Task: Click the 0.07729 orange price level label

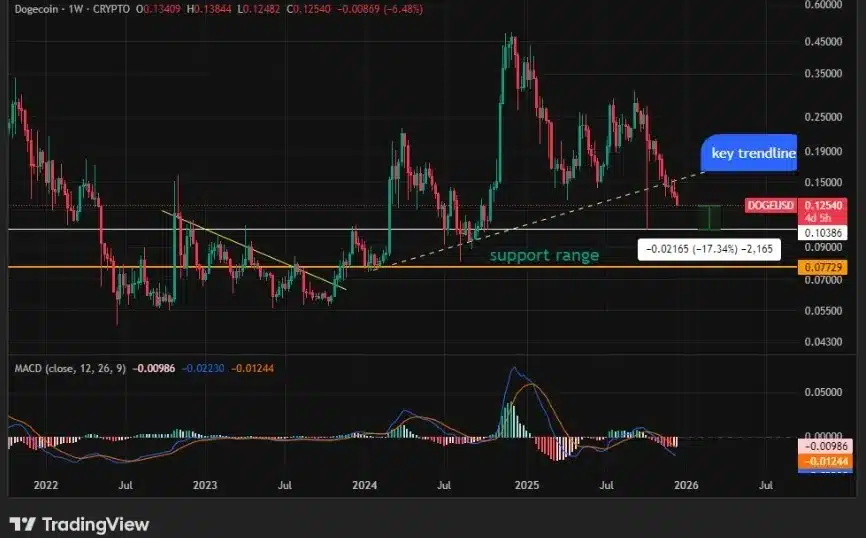Action: [824, 267]
